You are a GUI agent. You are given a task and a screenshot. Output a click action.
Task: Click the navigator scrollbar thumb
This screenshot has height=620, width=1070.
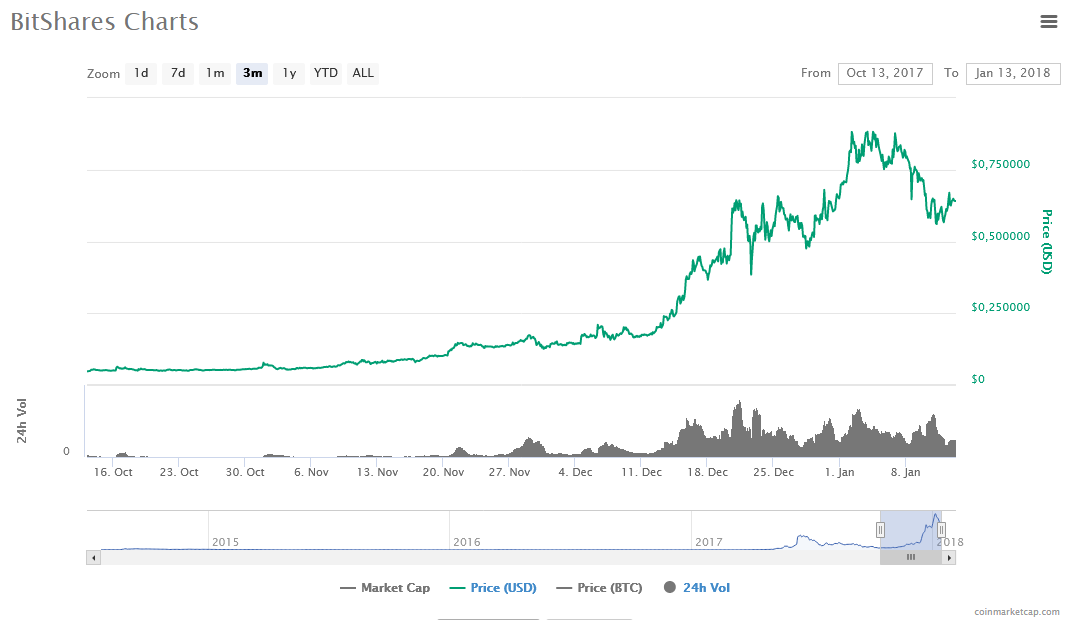click(910, 558)
